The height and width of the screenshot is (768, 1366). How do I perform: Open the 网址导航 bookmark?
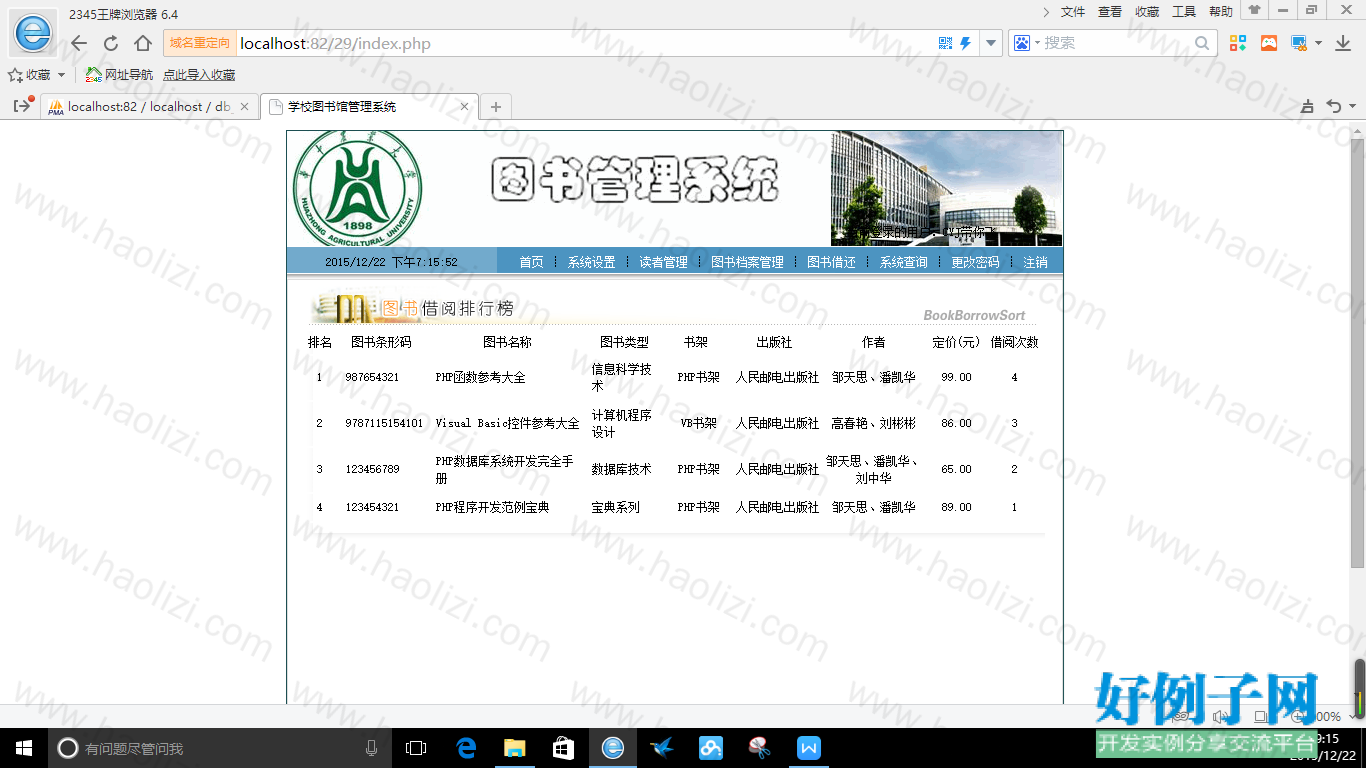[119, 75]
